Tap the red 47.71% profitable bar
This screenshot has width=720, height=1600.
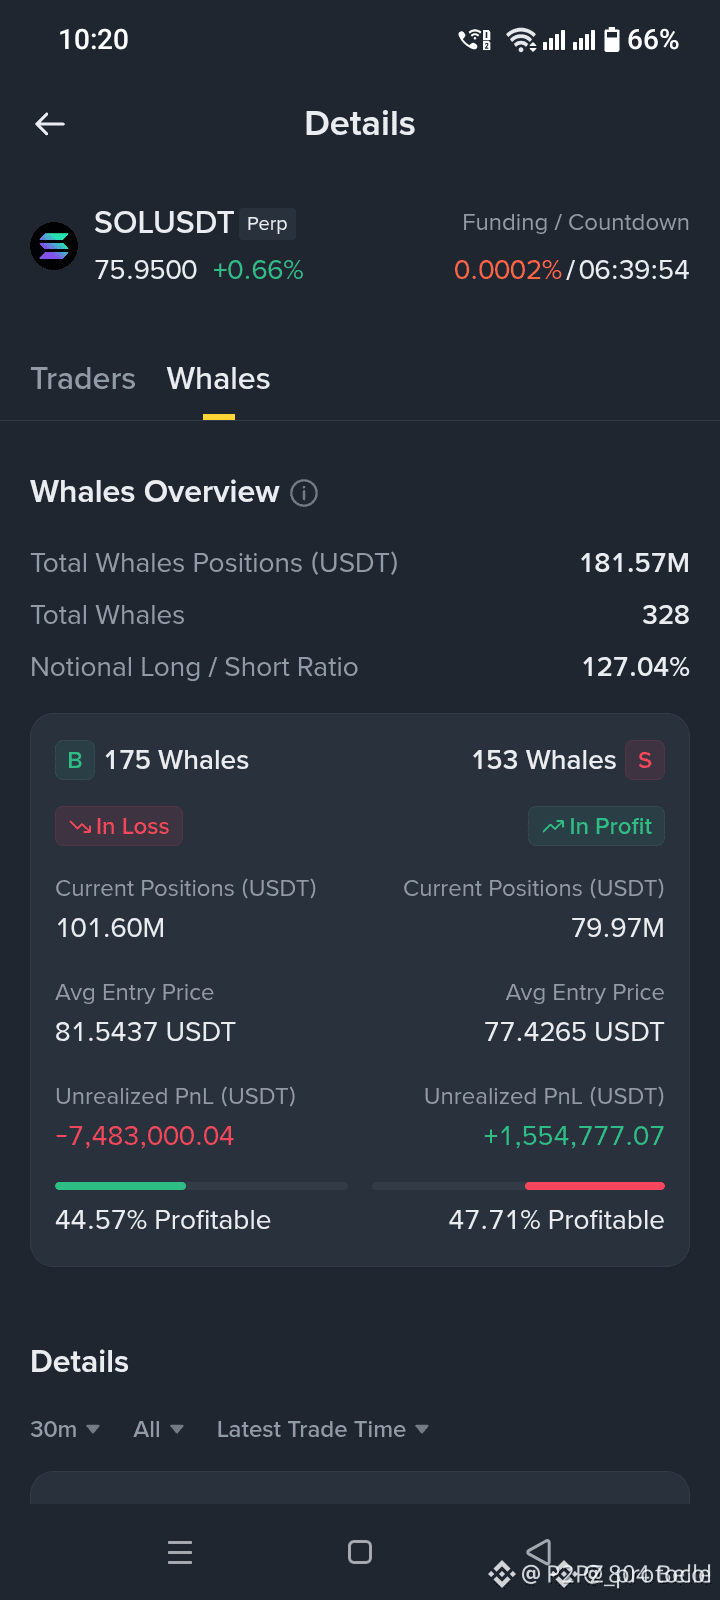(x=595, y=1186)
